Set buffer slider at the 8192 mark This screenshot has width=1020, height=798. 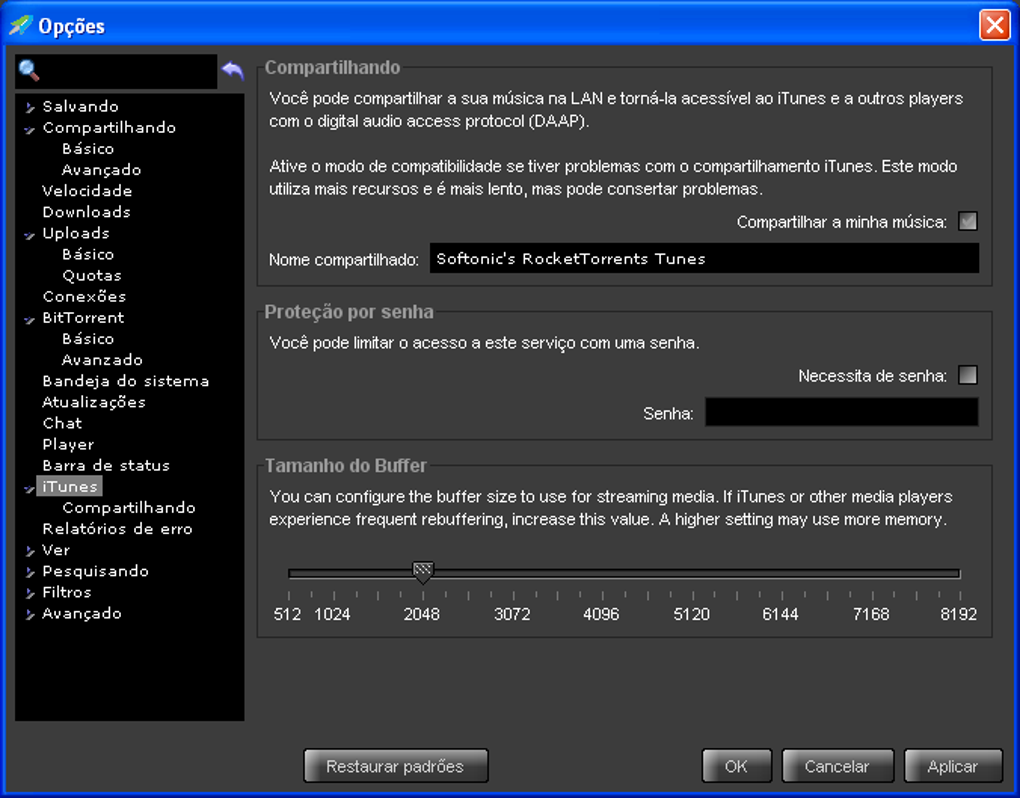pos(959,574)
